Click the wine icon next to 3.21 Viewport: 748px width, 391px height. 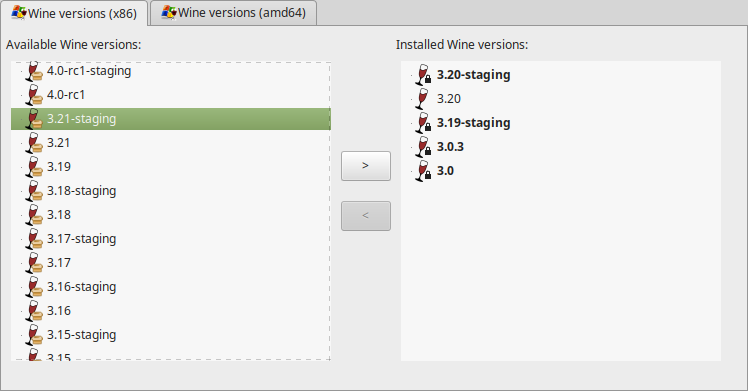[x=34, y=143]
